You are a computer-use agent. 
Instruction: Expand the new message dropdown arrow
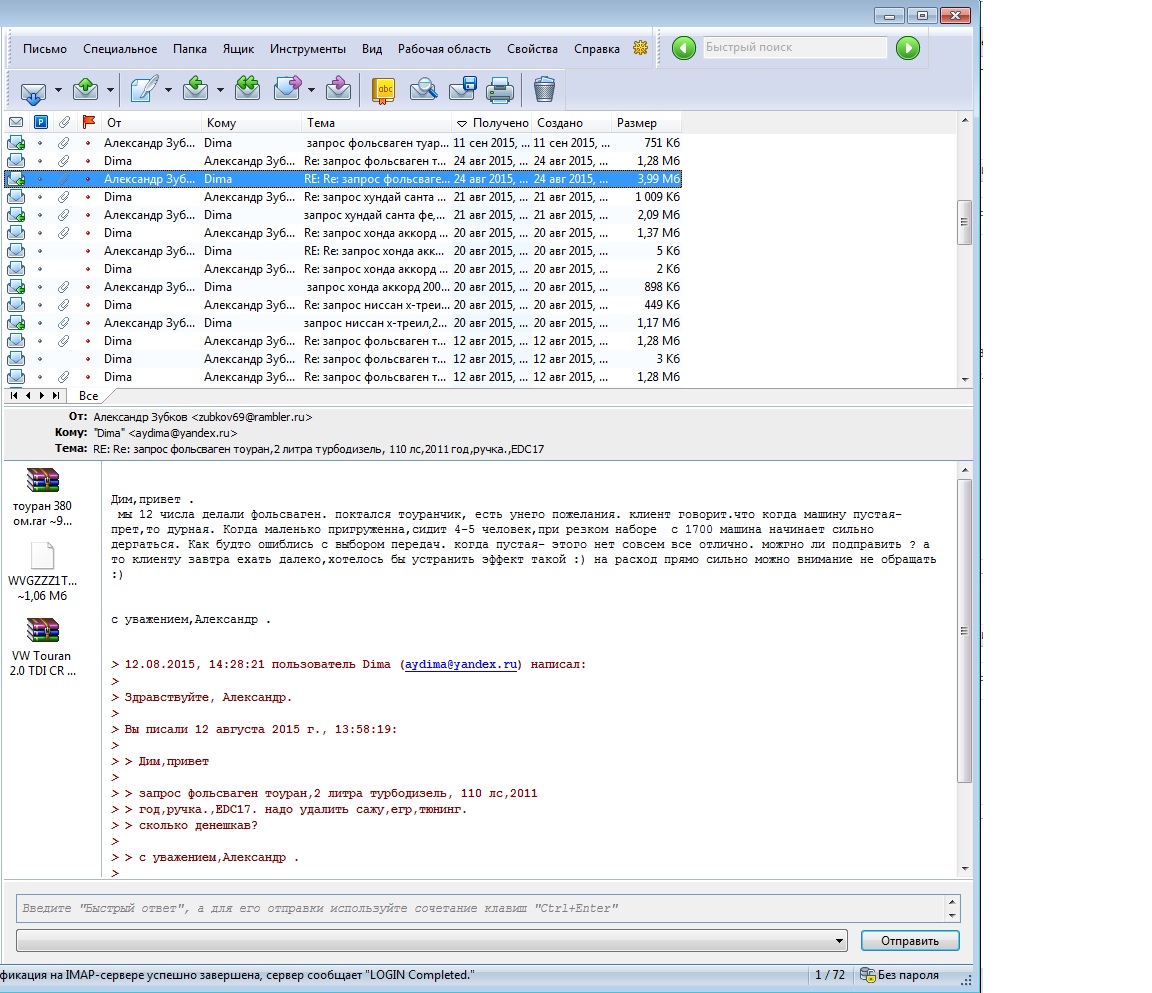pos(168,90)
